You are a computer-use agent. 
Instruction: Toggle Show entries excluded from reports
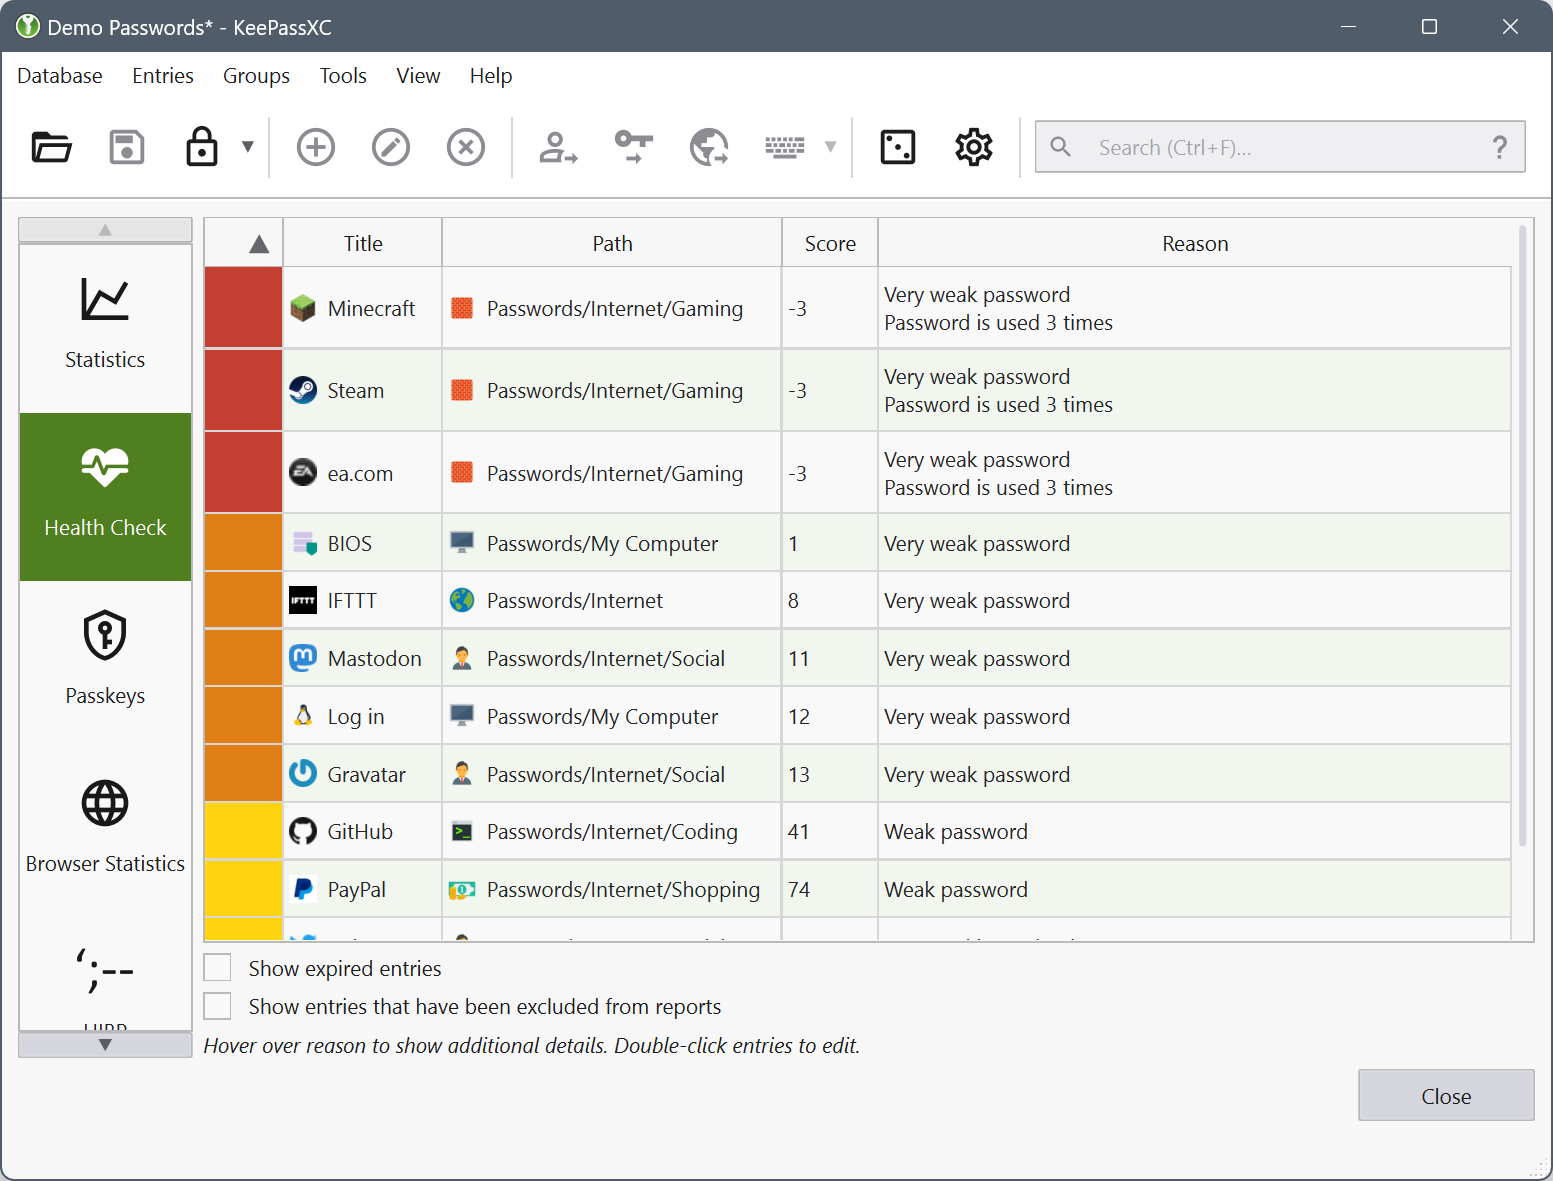coord(218,1006)
